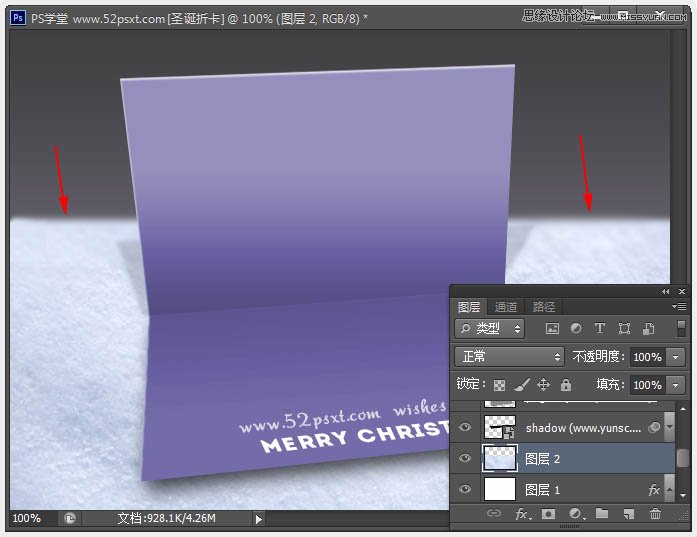Select the 图层 1 layer name
The image size is (697, 537).
point(542,490)
